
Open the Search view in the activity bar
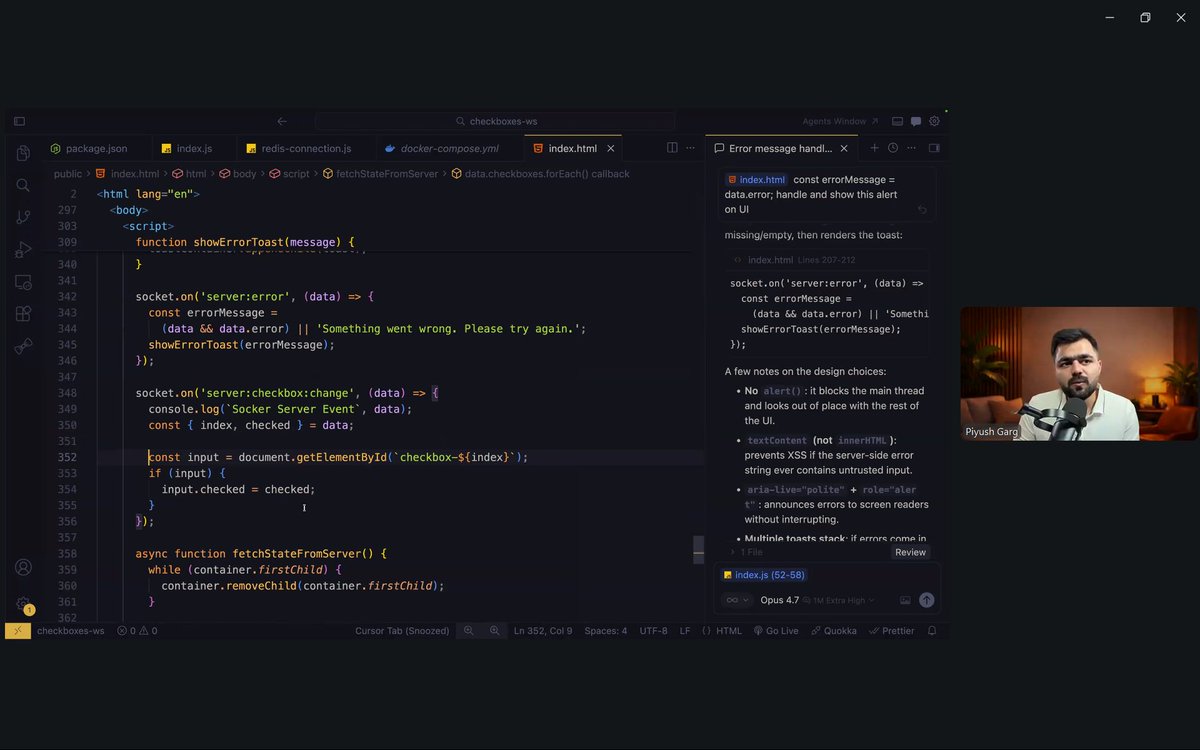22,185
